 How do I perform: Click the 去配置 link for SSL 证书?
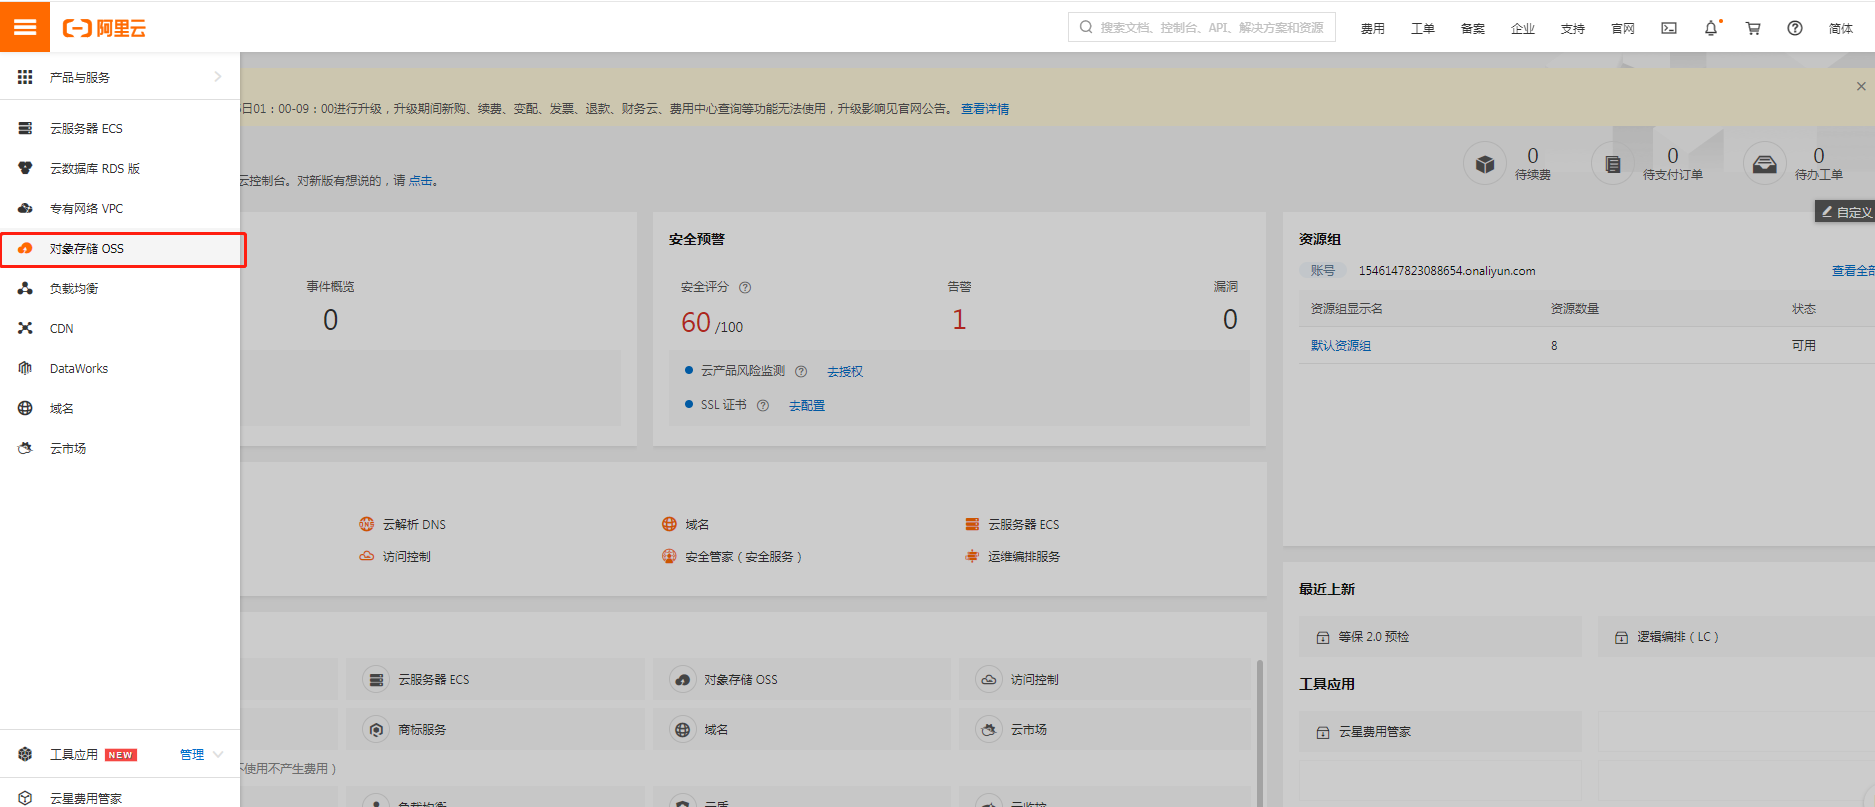807,406
